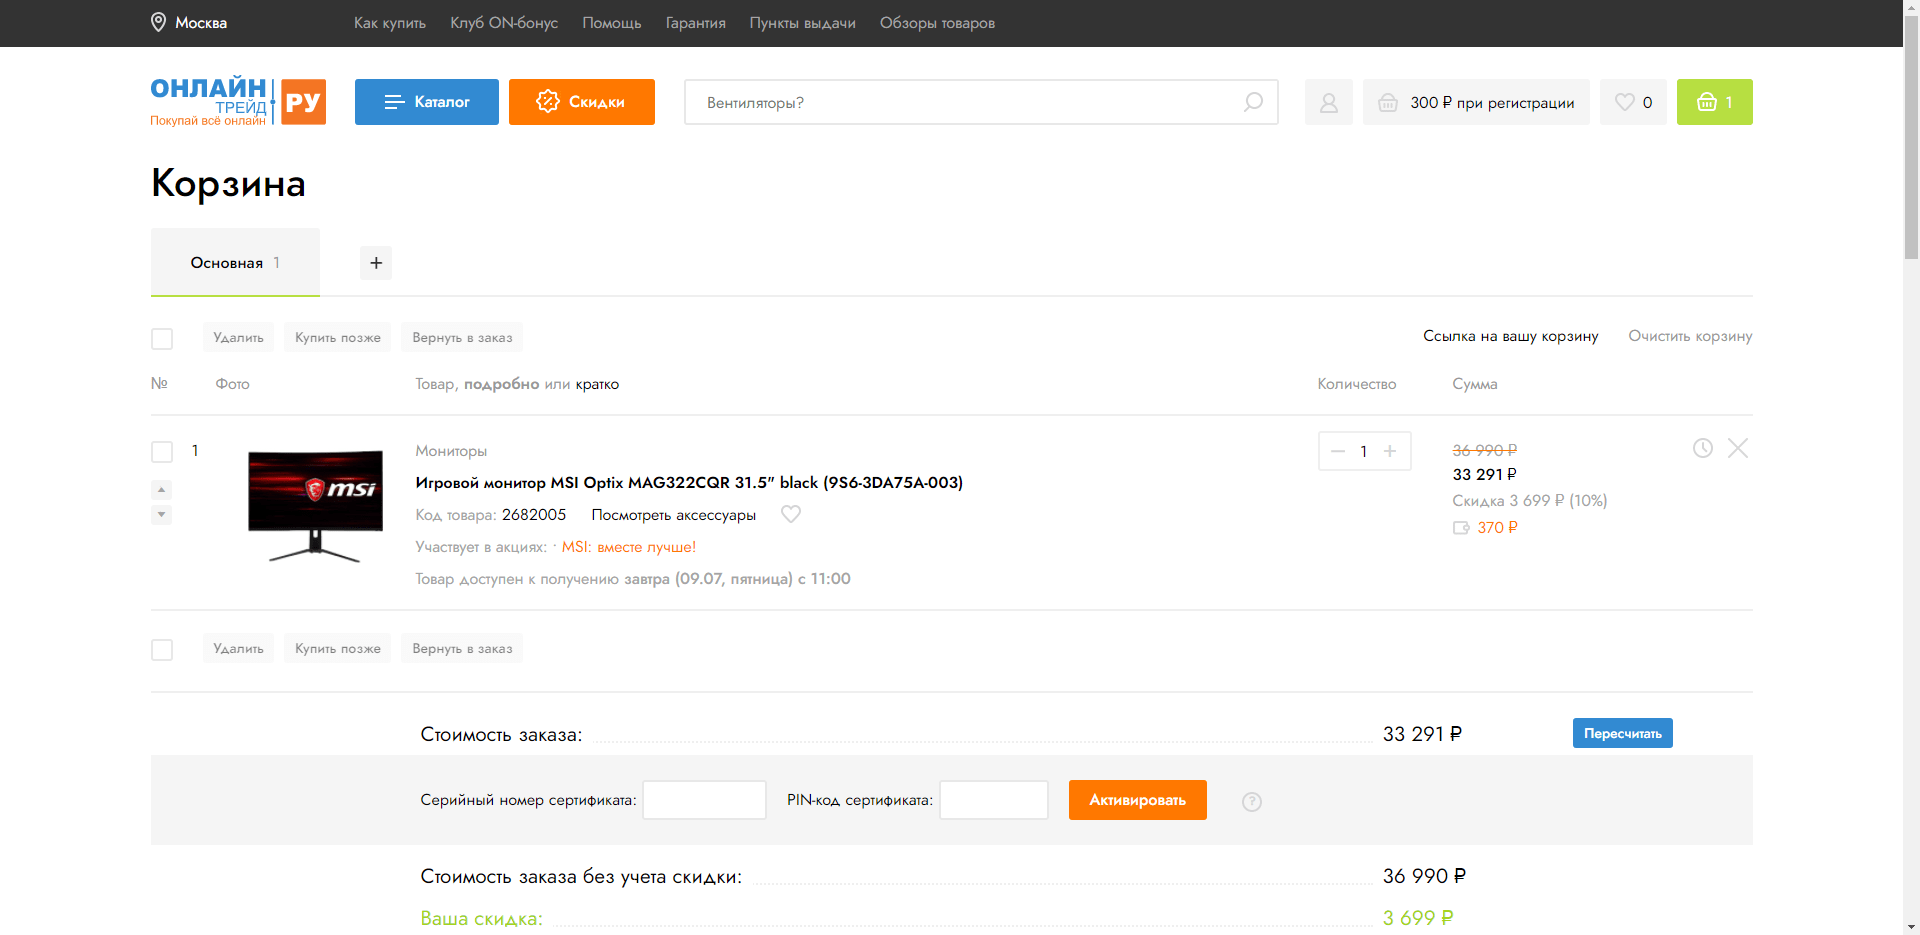Toggle the top select-all checkbox
The width and height of the screenshot is (1920, 935).
(162, 339)
